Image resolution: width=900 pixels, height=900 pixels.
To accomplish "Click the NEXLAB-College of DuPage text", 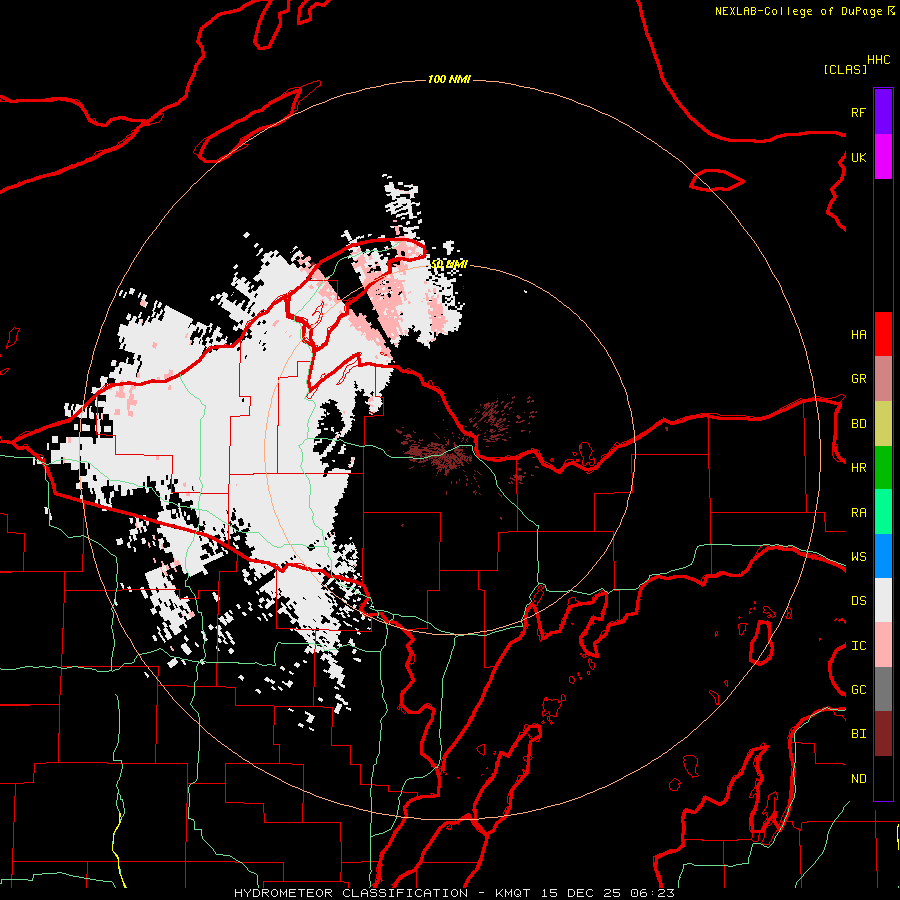I will [798, 11].
